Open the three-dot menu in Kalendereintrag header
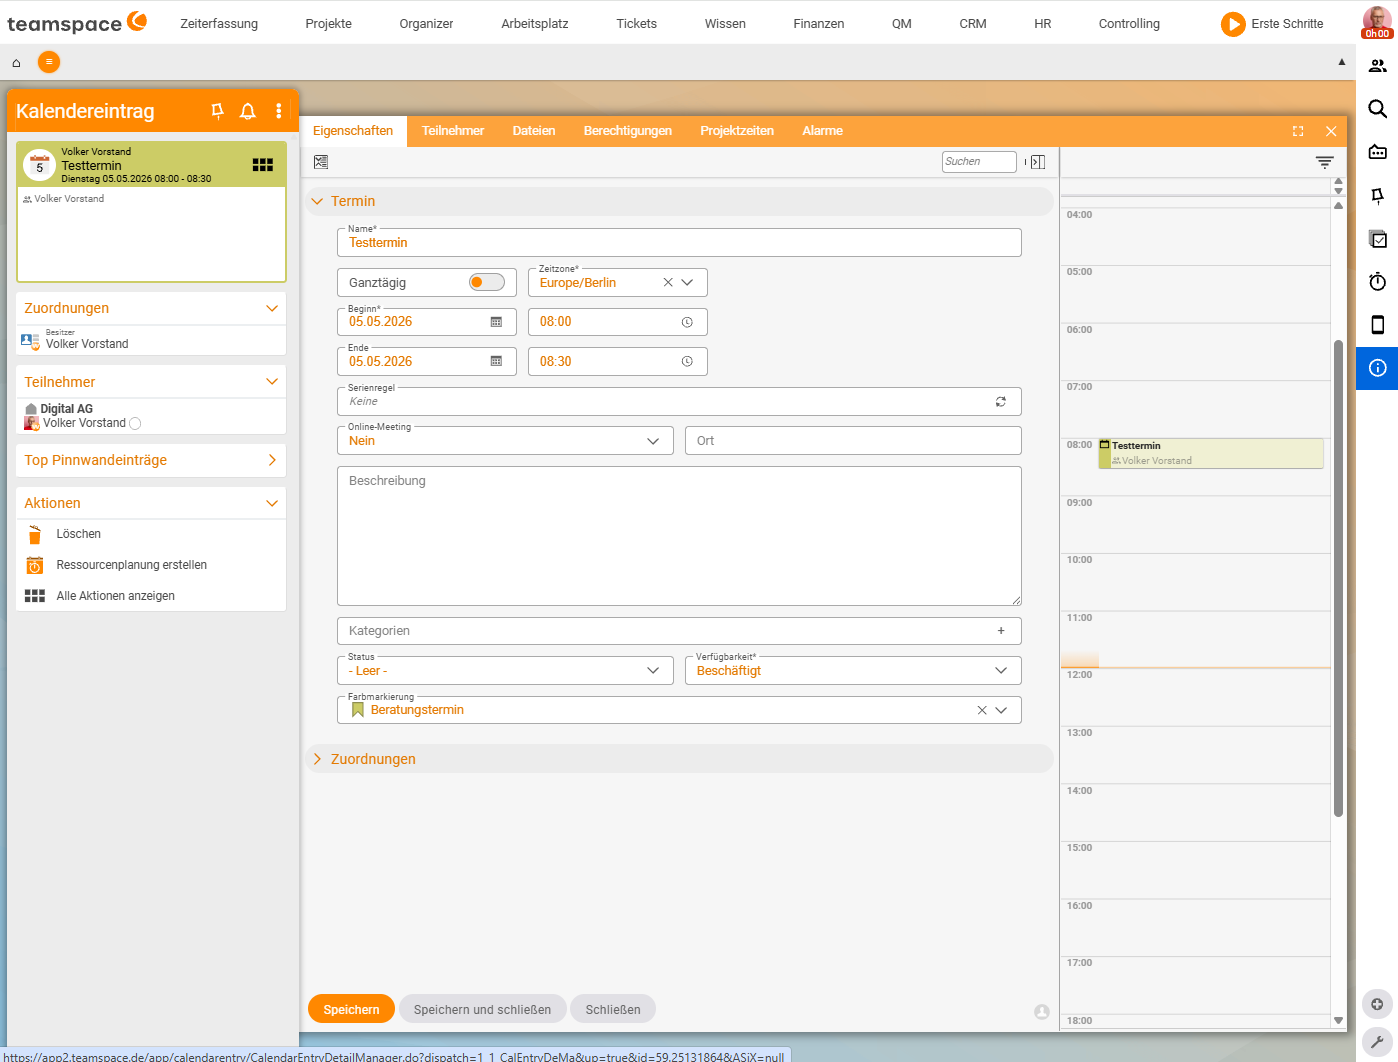1398x1062 pixels. coord(279,111)
